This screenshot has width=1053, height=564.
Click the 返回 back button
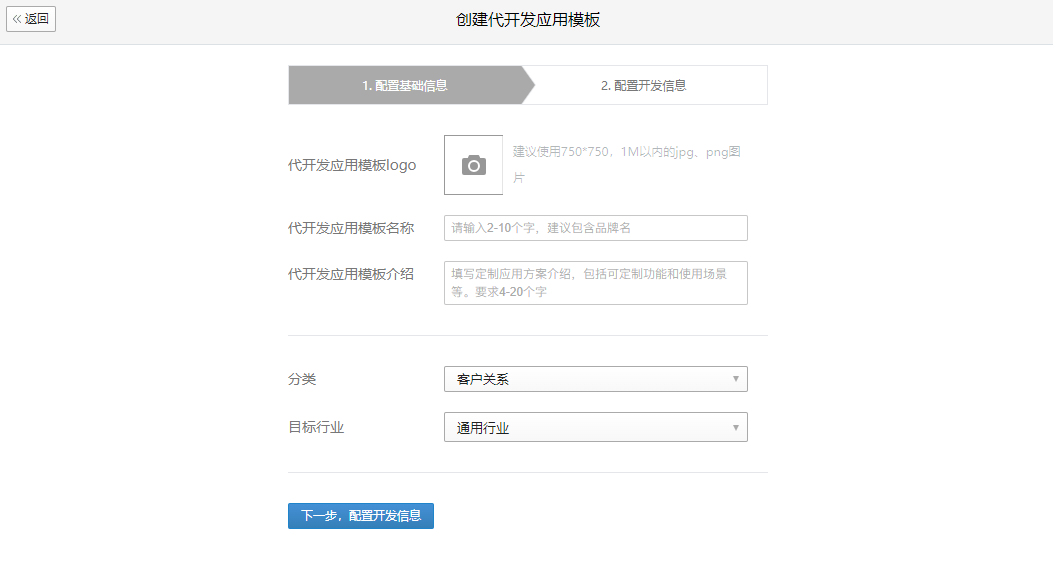click(x=31, y=19)
